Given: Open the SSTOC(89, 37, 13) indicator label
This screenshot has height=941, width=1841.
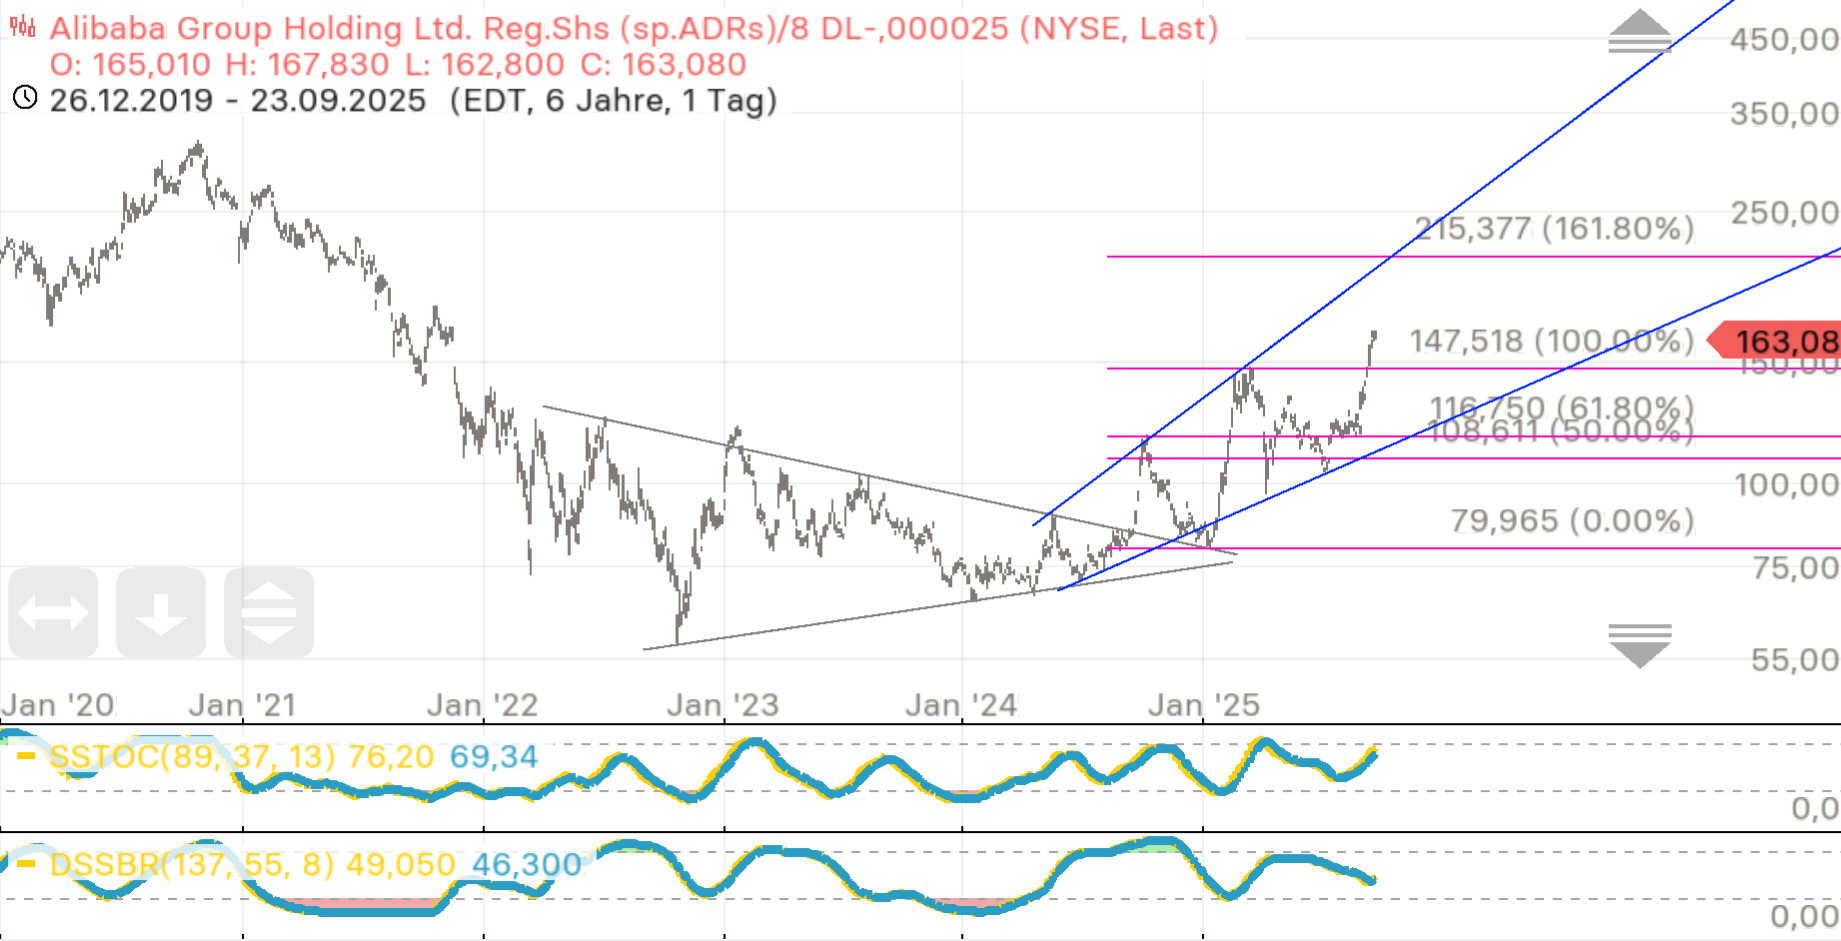Looking at the screenshot, I should point(191,757).
